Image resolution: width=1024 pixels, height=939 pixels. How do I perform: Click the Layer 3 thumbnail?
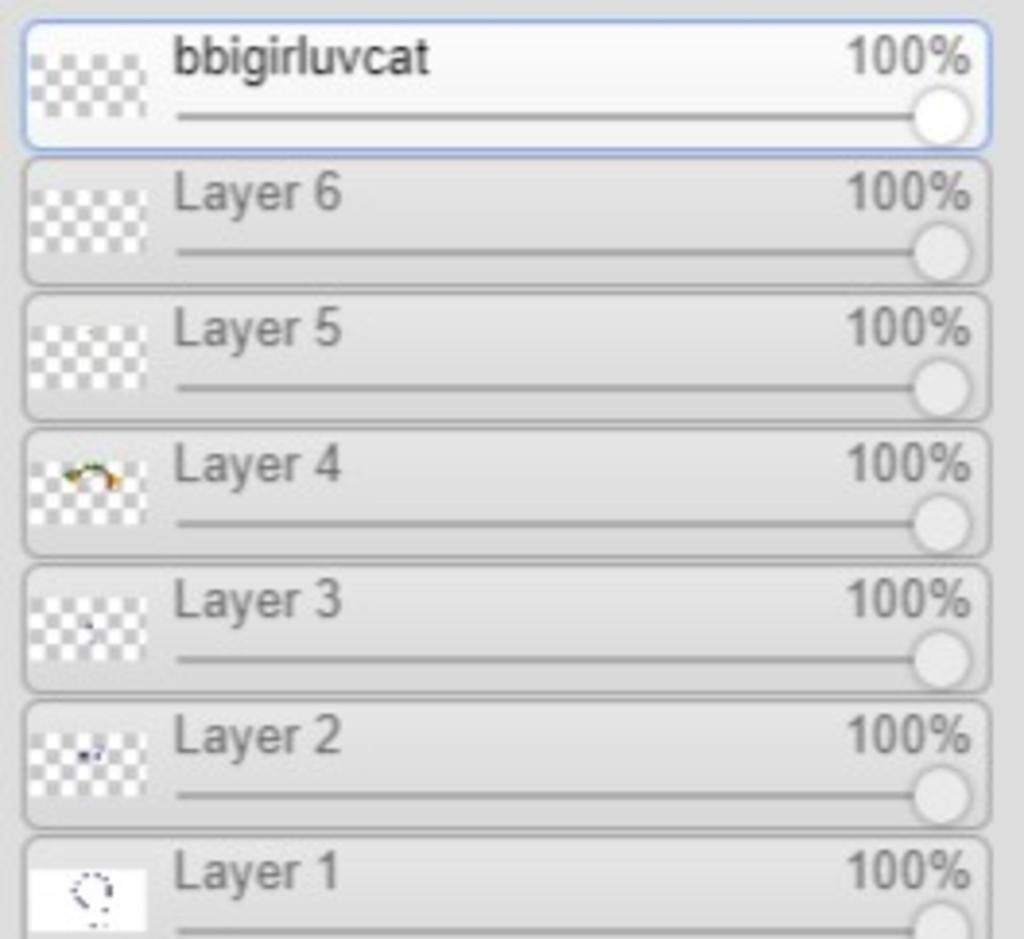coord(88,629)
